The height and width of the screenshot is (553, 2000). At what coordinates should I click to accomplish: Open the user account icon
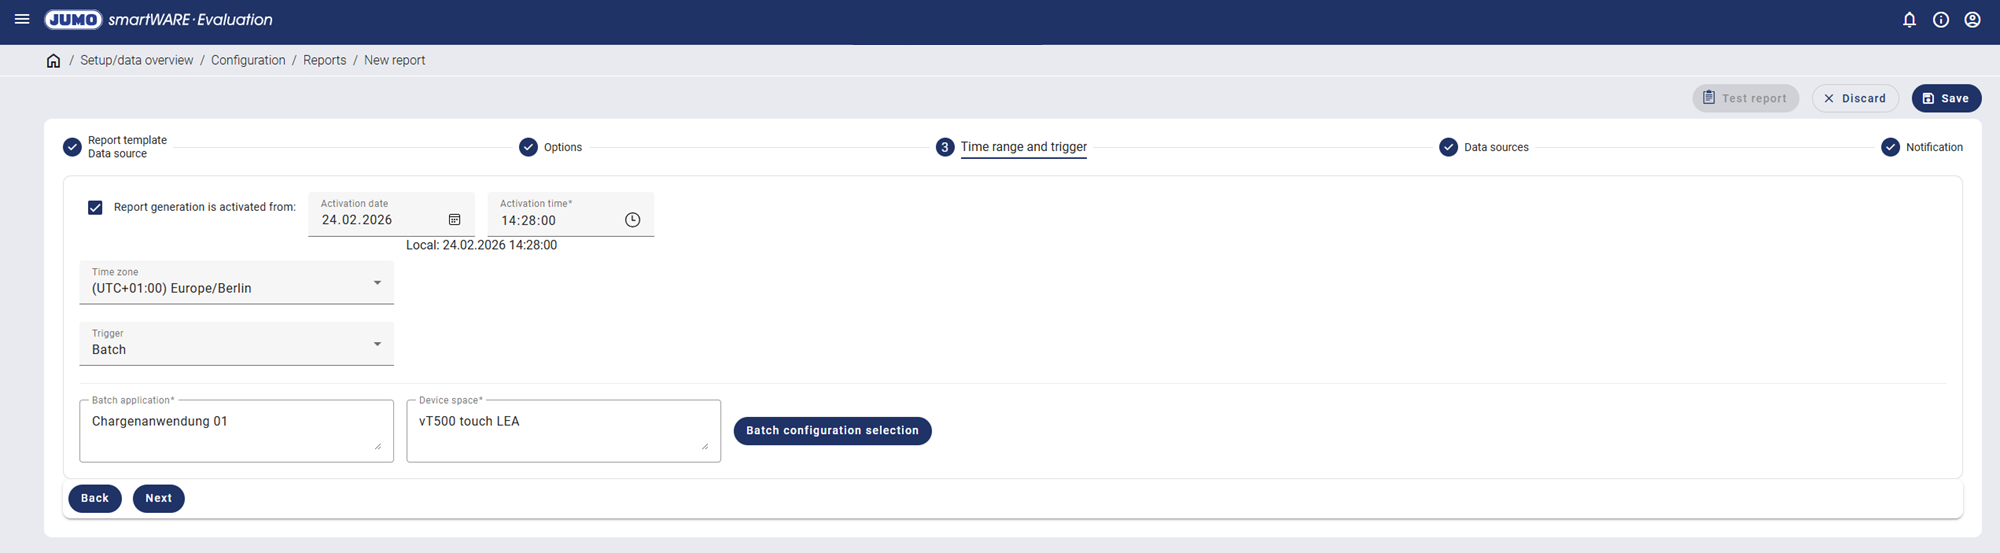1972,20
